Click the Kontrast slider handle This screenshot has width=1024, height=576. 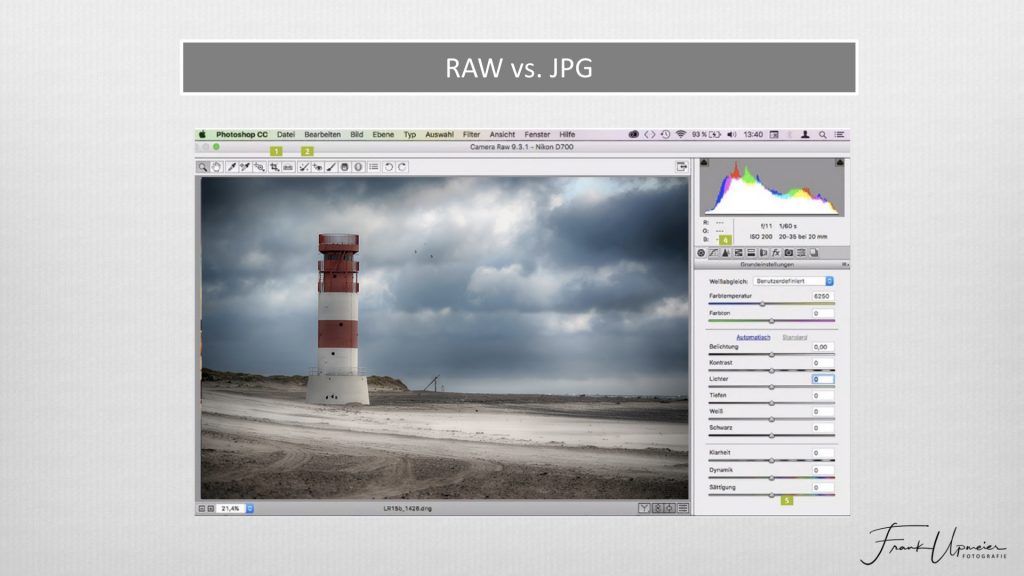[771, 370]
